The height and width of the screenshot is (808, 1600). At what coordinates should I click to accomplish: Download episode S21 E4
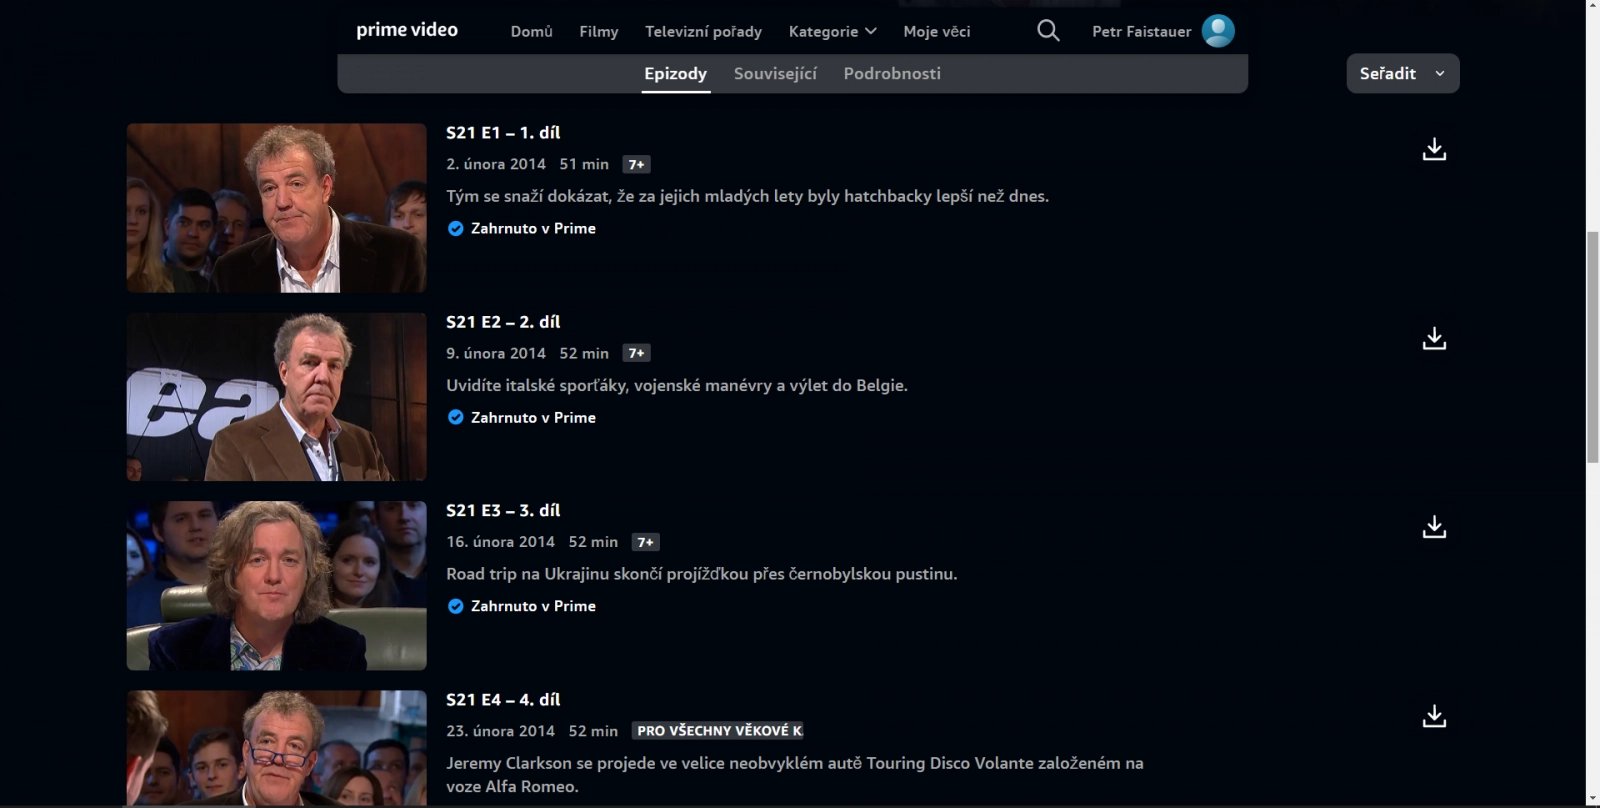click(1434, 716)
